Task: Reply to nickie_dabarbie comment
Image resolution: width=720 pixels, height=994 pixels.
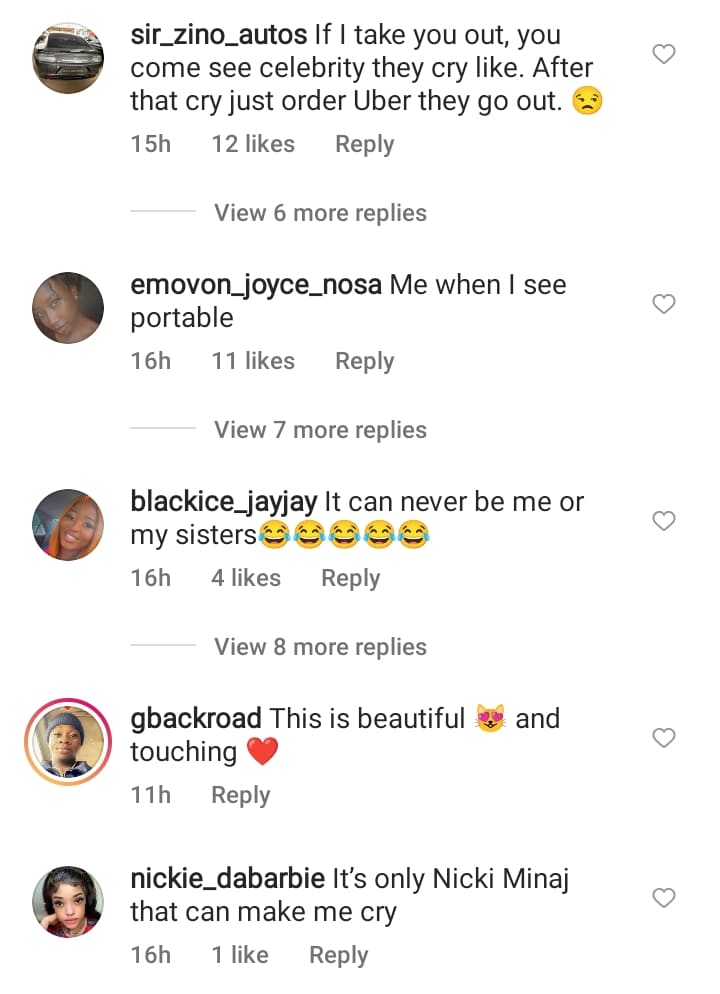Action: pos(338,955)
